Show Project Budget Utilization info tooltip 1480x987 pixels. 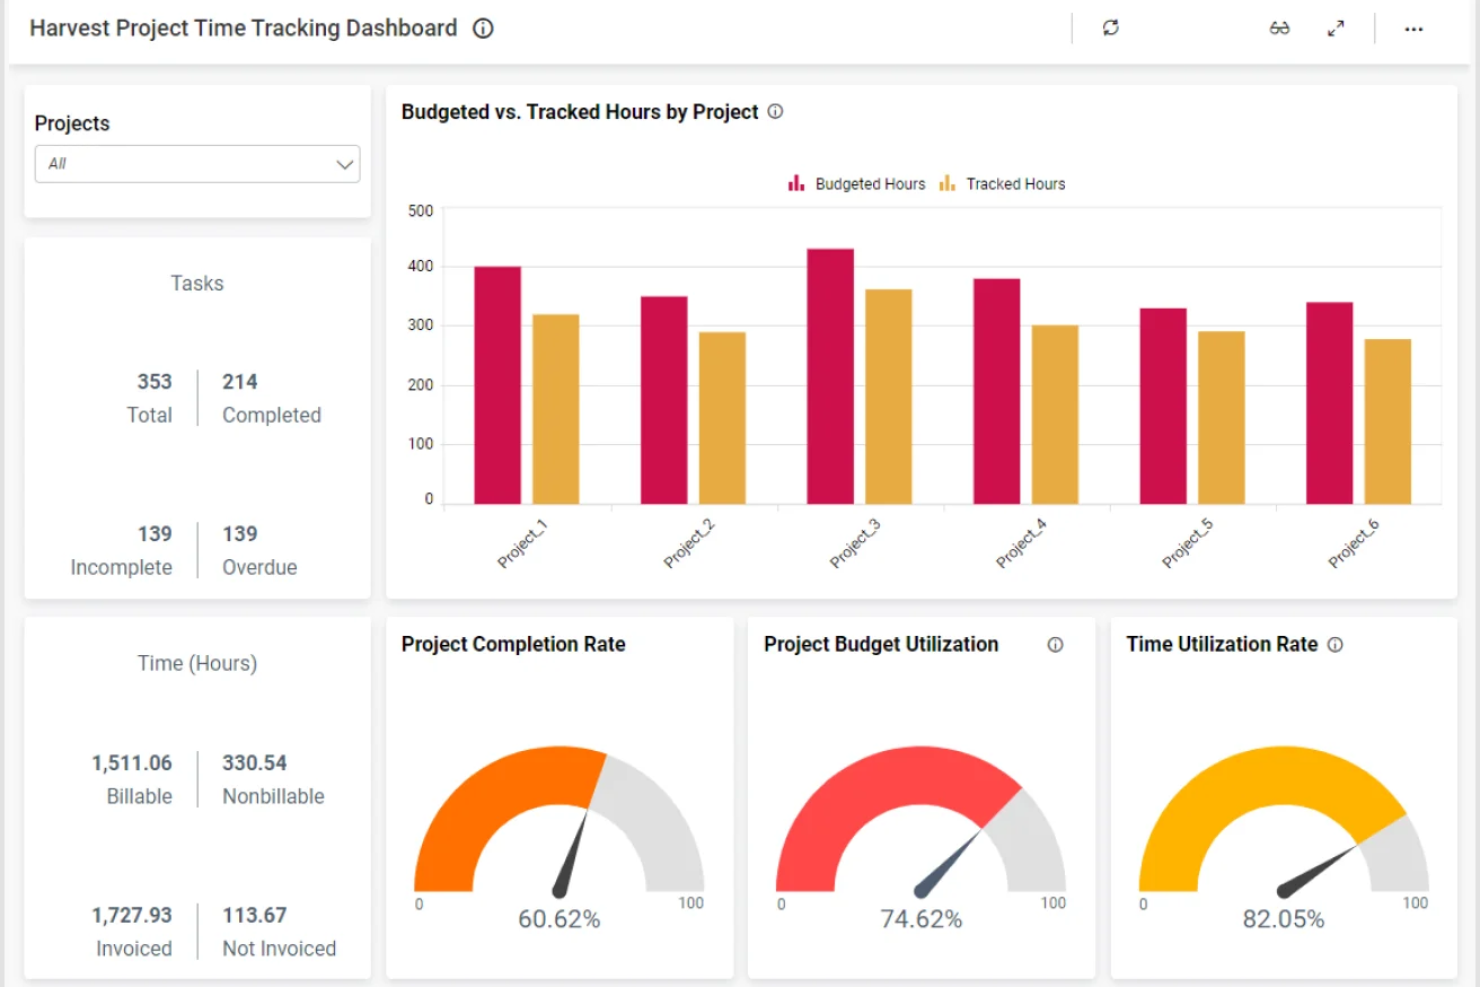point(1056,645)
